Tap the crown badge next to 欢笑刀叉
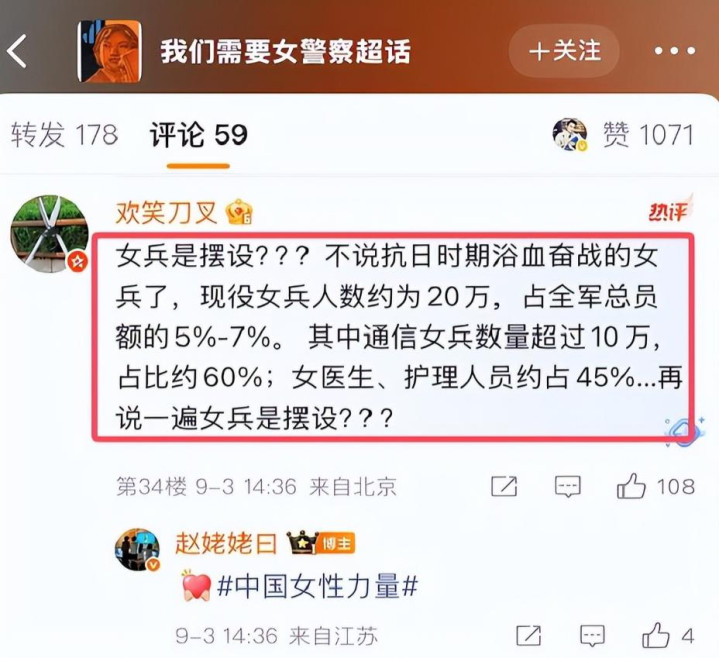The image size is (719, 658). (x=239, y=212)
